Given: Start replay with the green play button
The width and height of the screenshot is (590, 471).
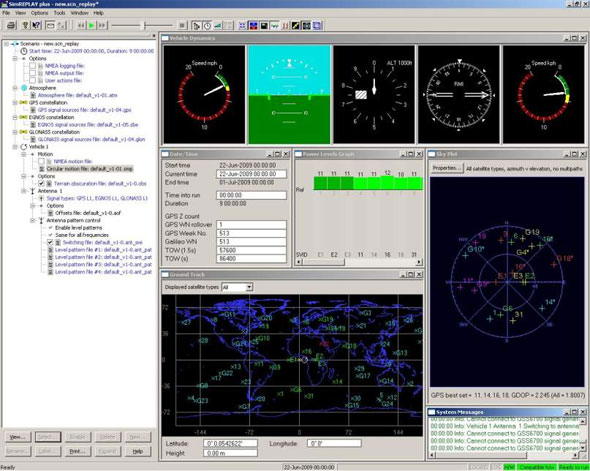Looking at the screenshot, I should [91, 25].
